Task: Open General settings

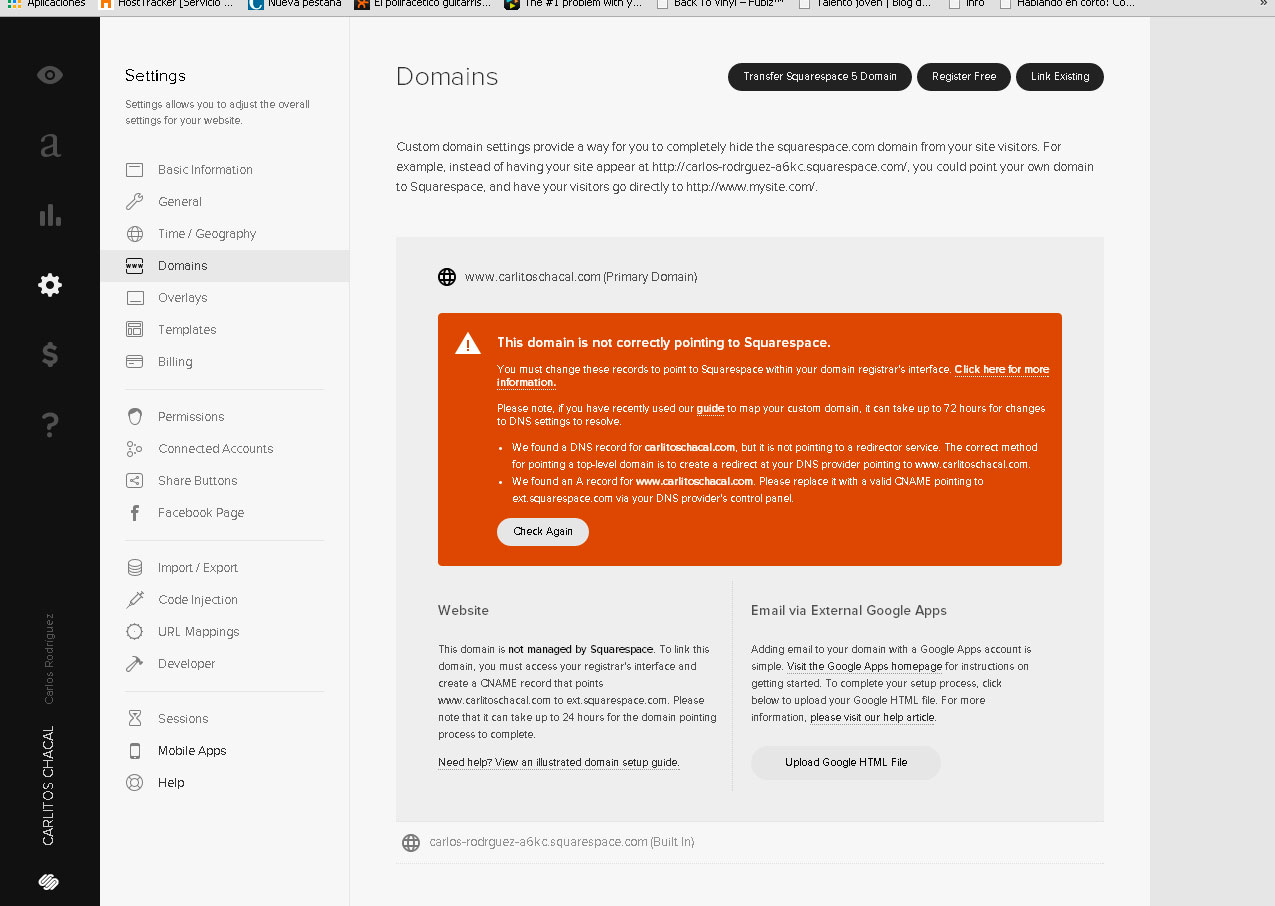Action: tap(180, 202)
